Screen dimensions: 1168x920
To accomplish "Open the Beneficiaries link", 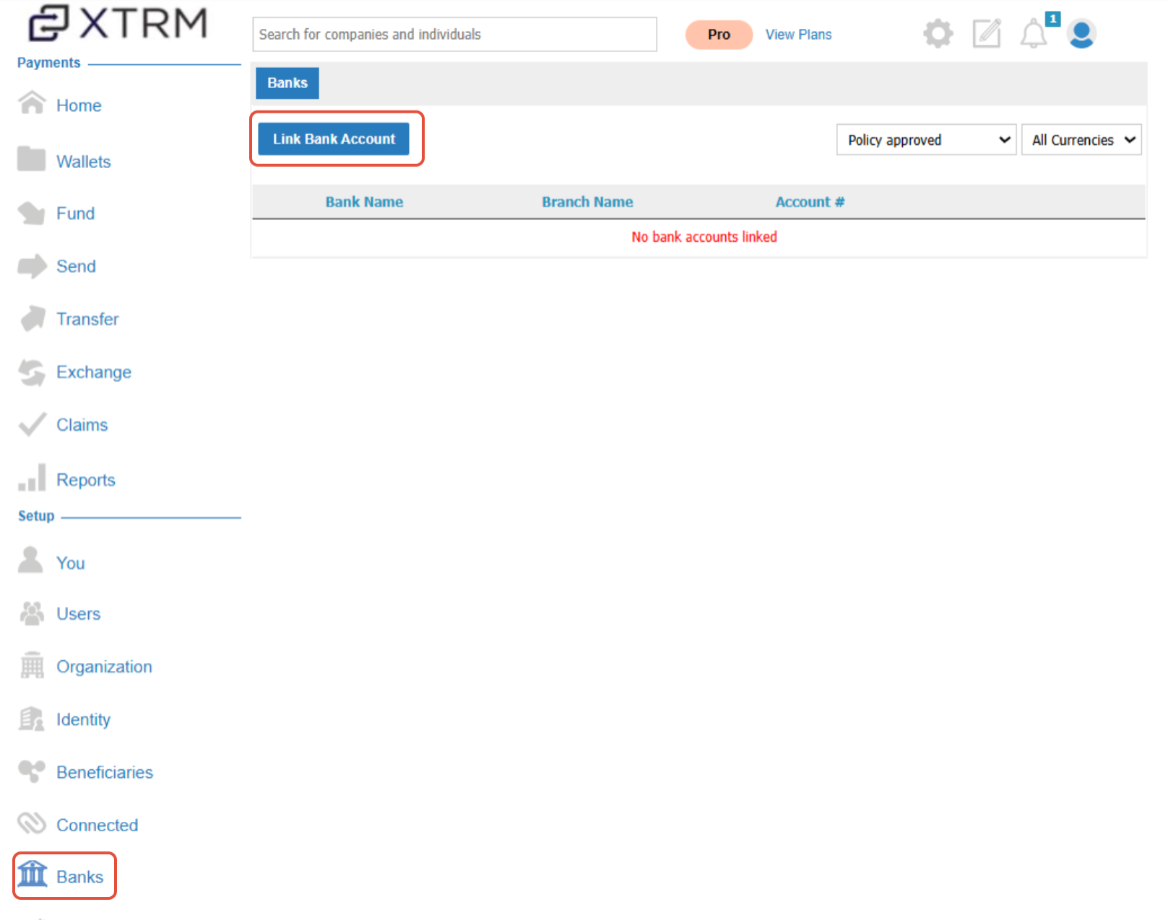I will (105, 773).
